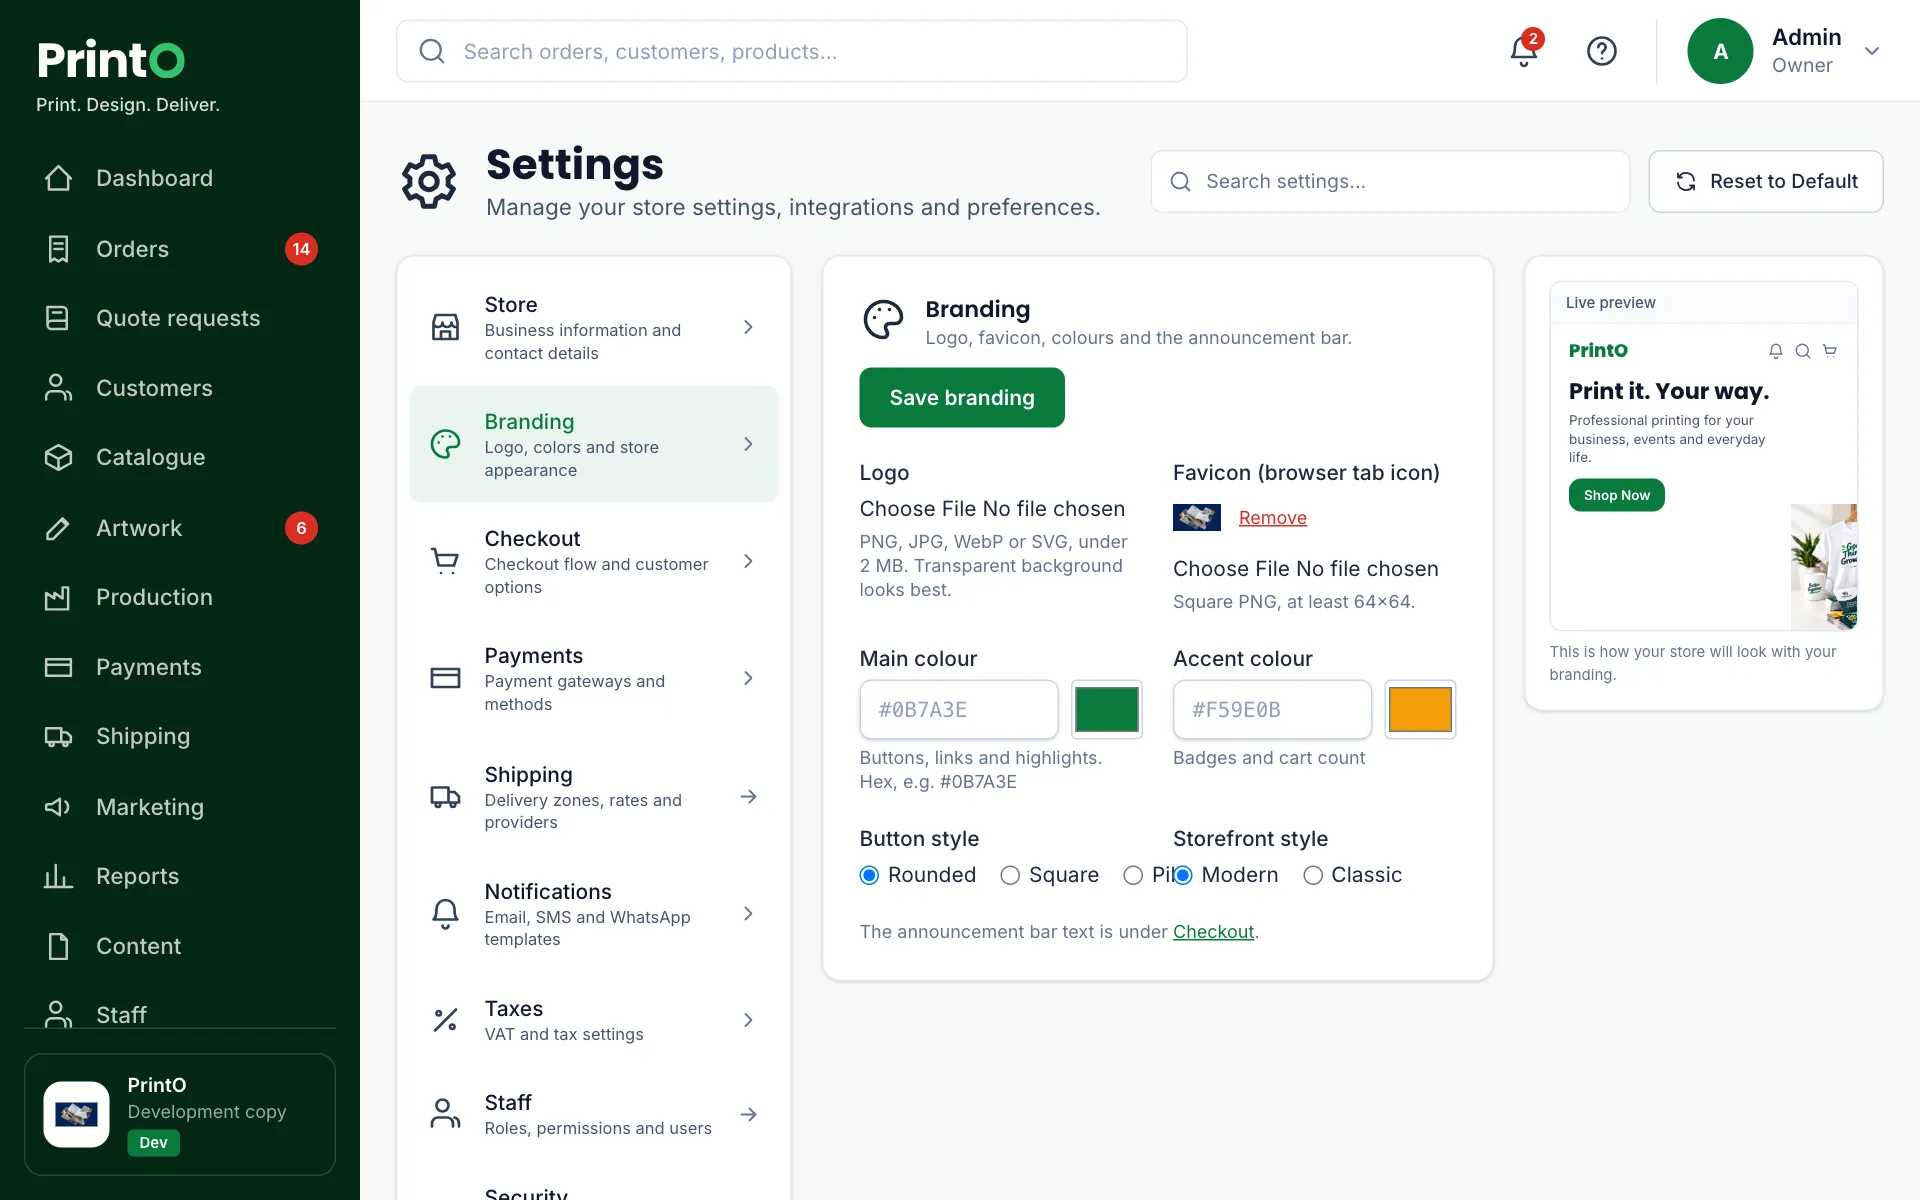Screen dimensions: 1920x1200
Task: Open the accent colour orange swatch
Action: 1420,709
